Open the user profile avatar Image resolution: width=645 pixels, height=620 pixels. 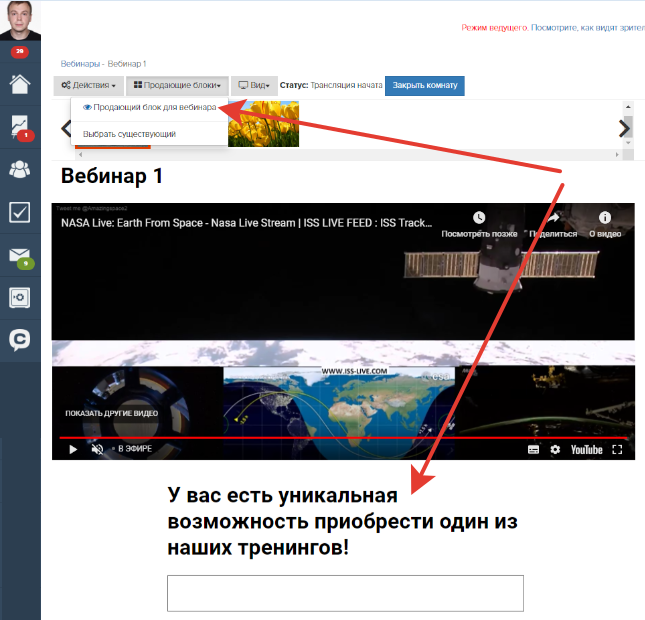coord(20,20)
